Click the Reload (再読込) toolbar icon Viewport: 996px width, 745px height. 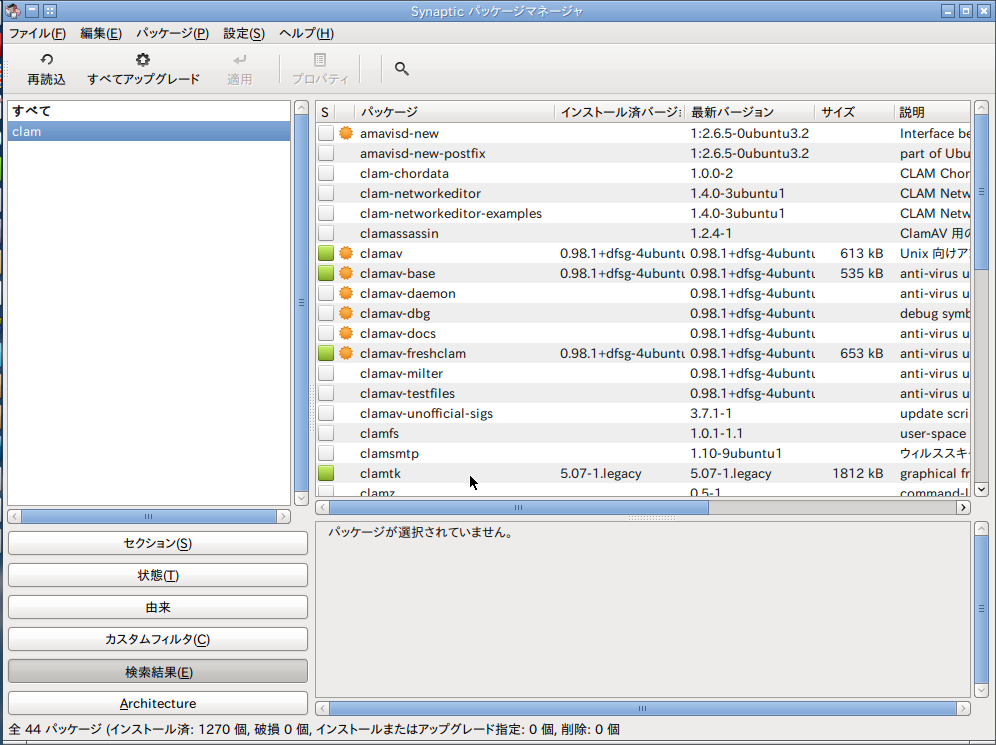[46, 60]
